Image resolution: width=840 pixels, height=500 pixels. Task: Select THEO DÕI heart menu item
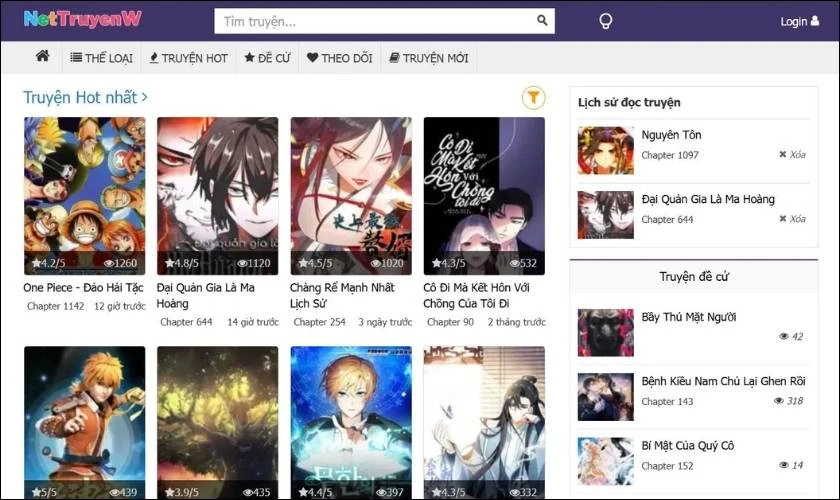(340, 58)
